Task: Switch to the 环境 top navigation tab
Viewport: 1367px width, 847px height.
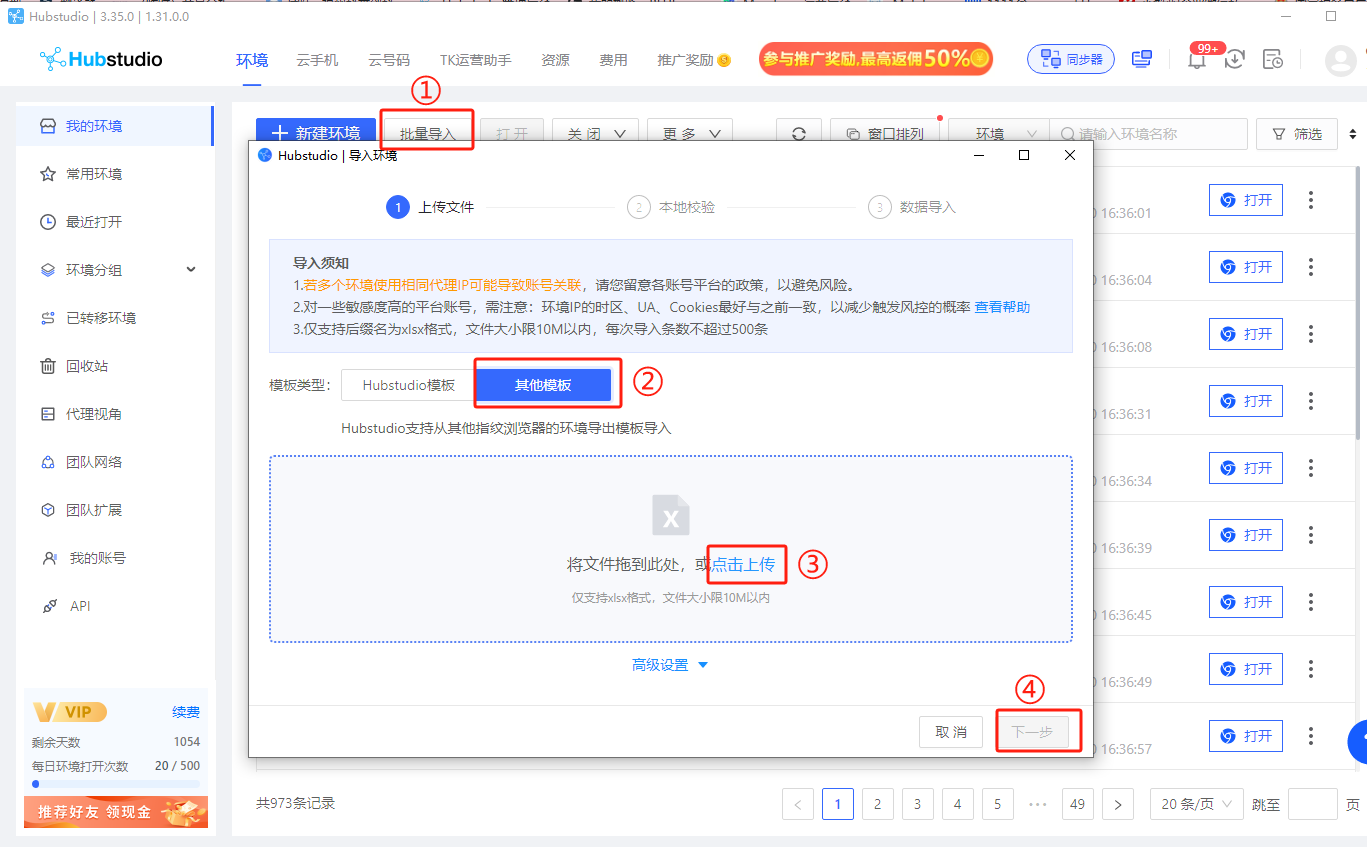Action: coord(252,60)
